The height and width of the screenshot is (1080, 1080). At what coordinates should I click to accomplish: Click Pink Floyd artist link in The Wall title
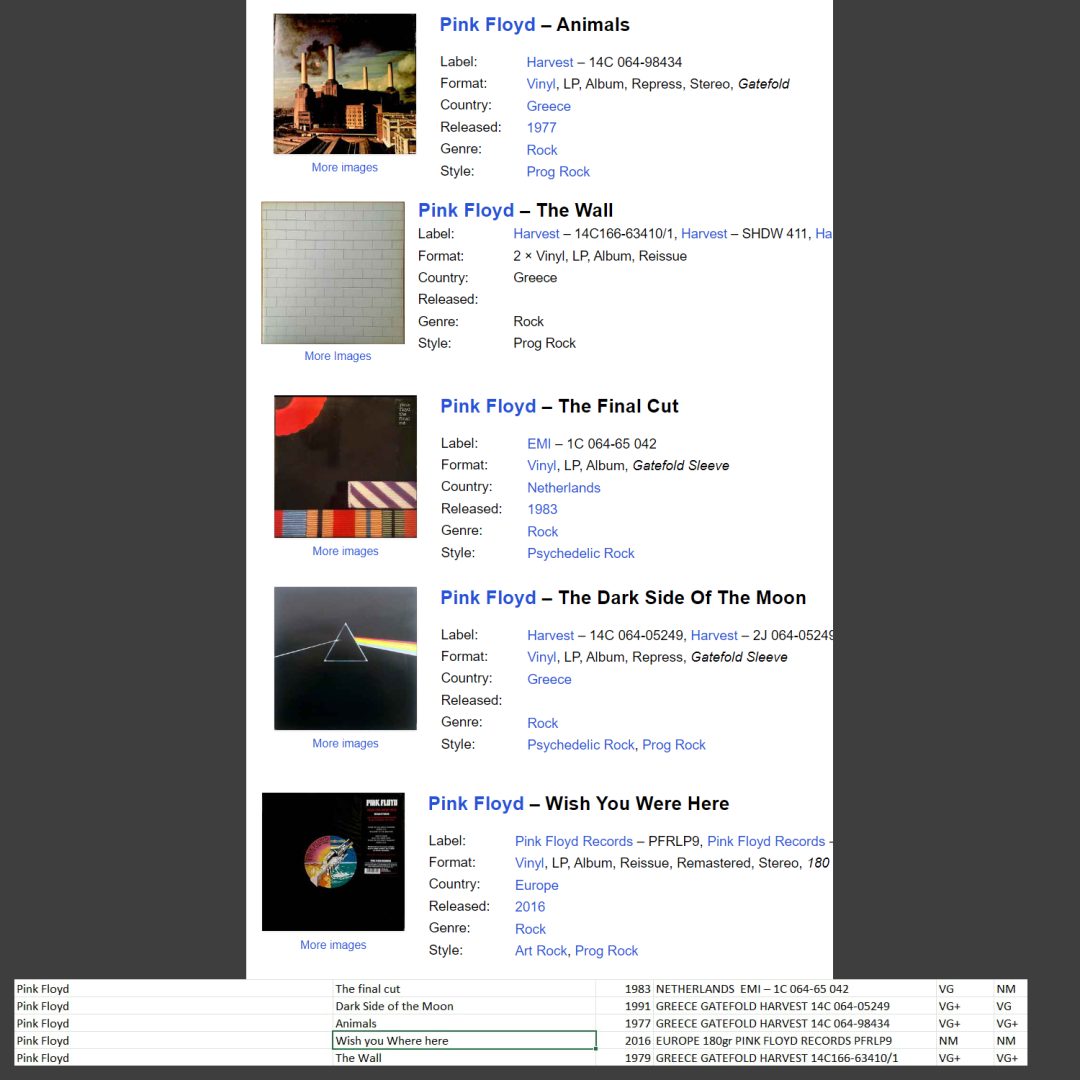(x=466, y=210)
